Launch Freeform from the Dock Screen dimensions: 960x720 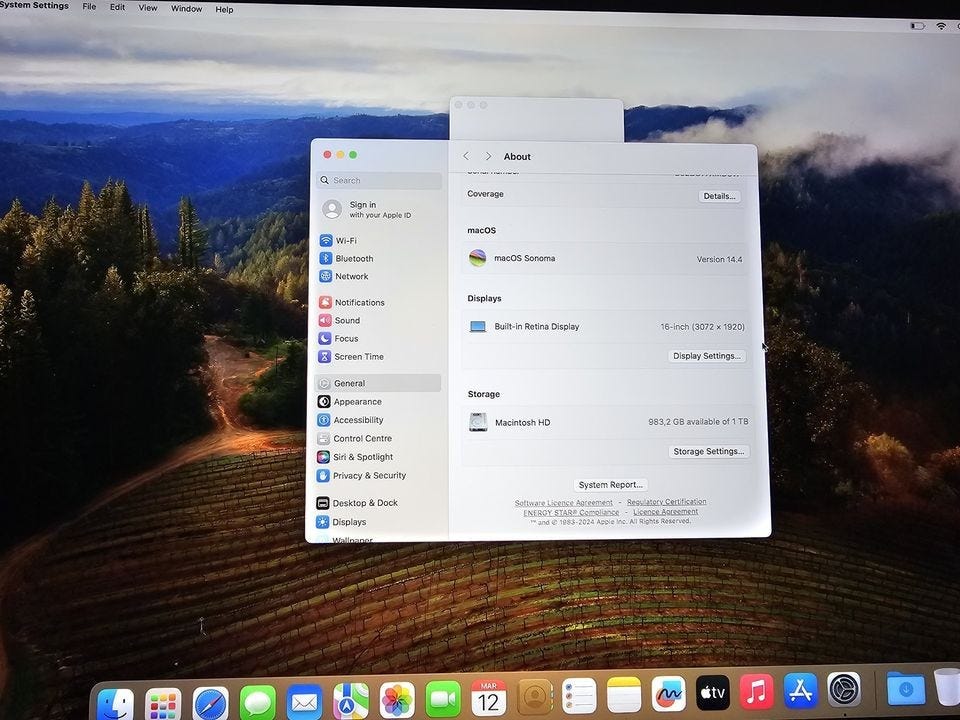coord(669,694)
